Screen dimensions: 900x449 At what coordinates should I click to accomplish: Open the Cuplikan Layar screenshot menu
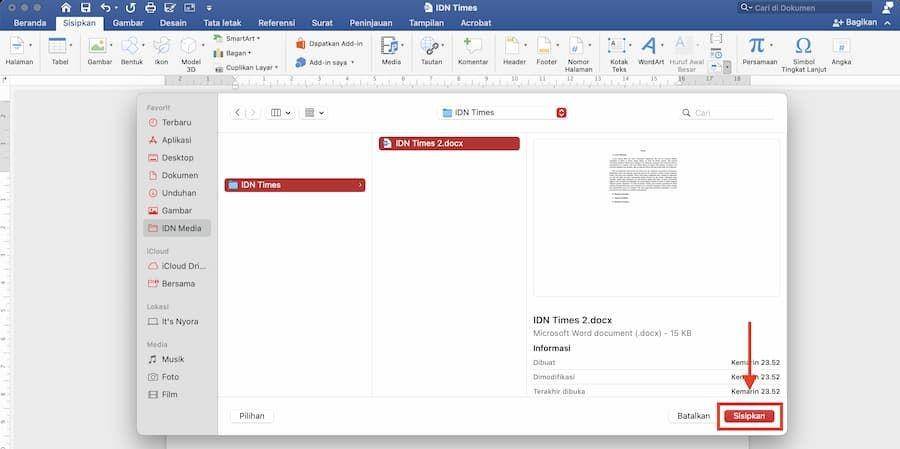pyautogui.click(x=246, y=68)
